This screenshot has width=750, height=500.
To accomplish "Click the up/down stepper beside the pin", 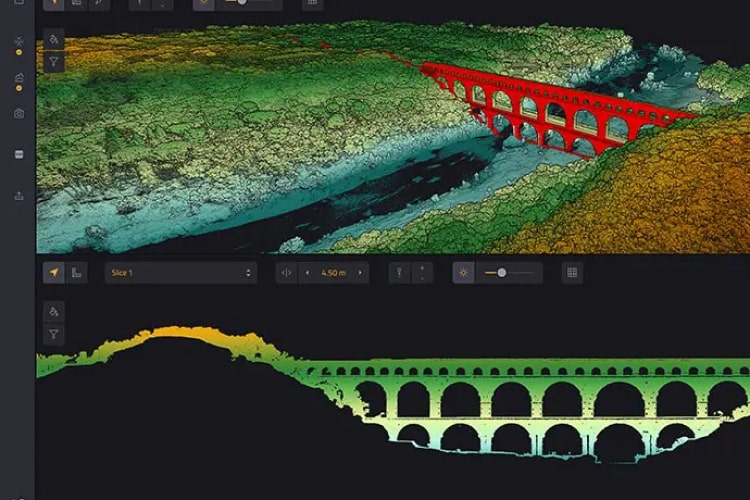I will (422, 273).
